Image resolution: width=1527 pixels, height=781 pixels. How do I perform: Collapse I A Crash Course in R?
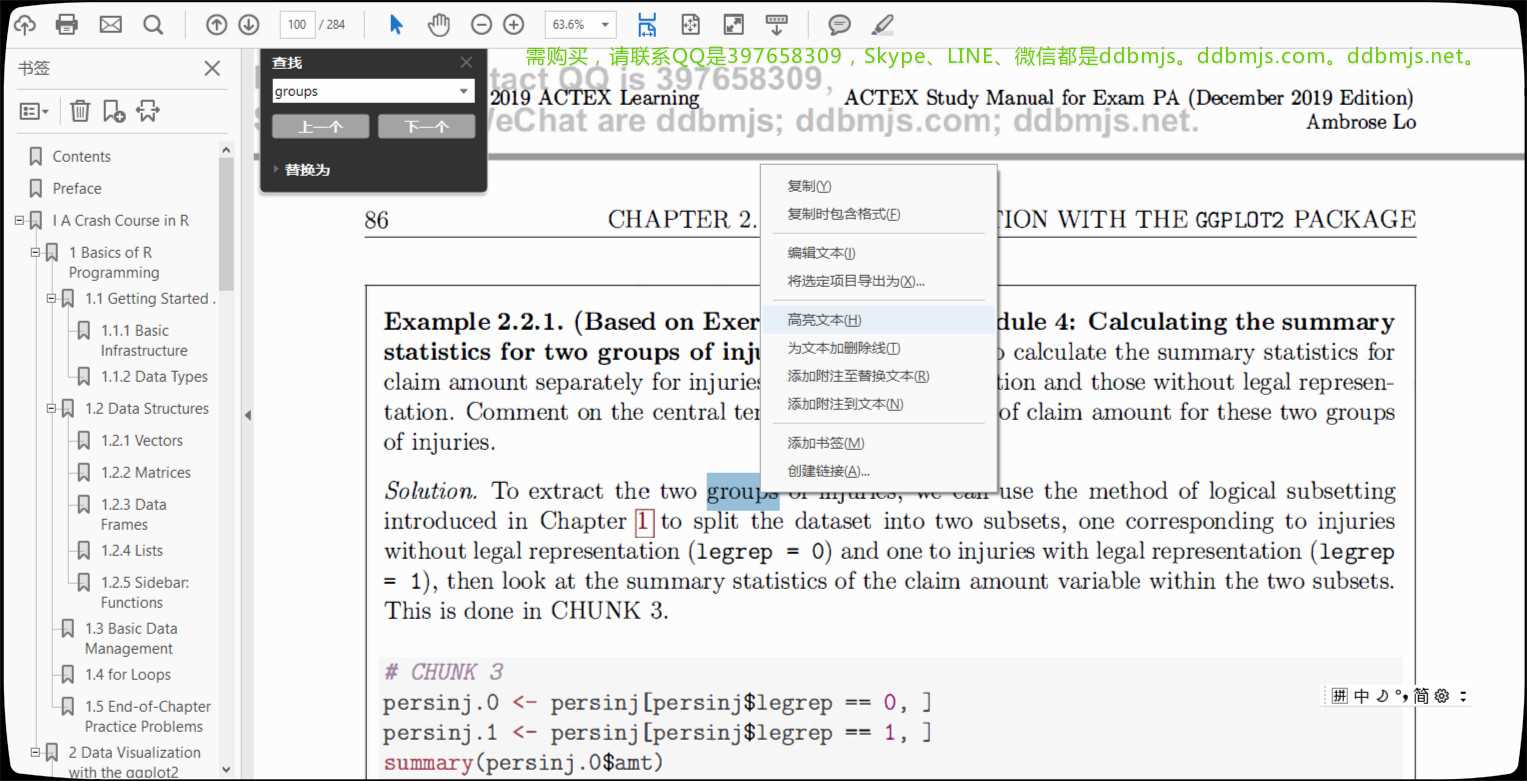coord(19,220)
